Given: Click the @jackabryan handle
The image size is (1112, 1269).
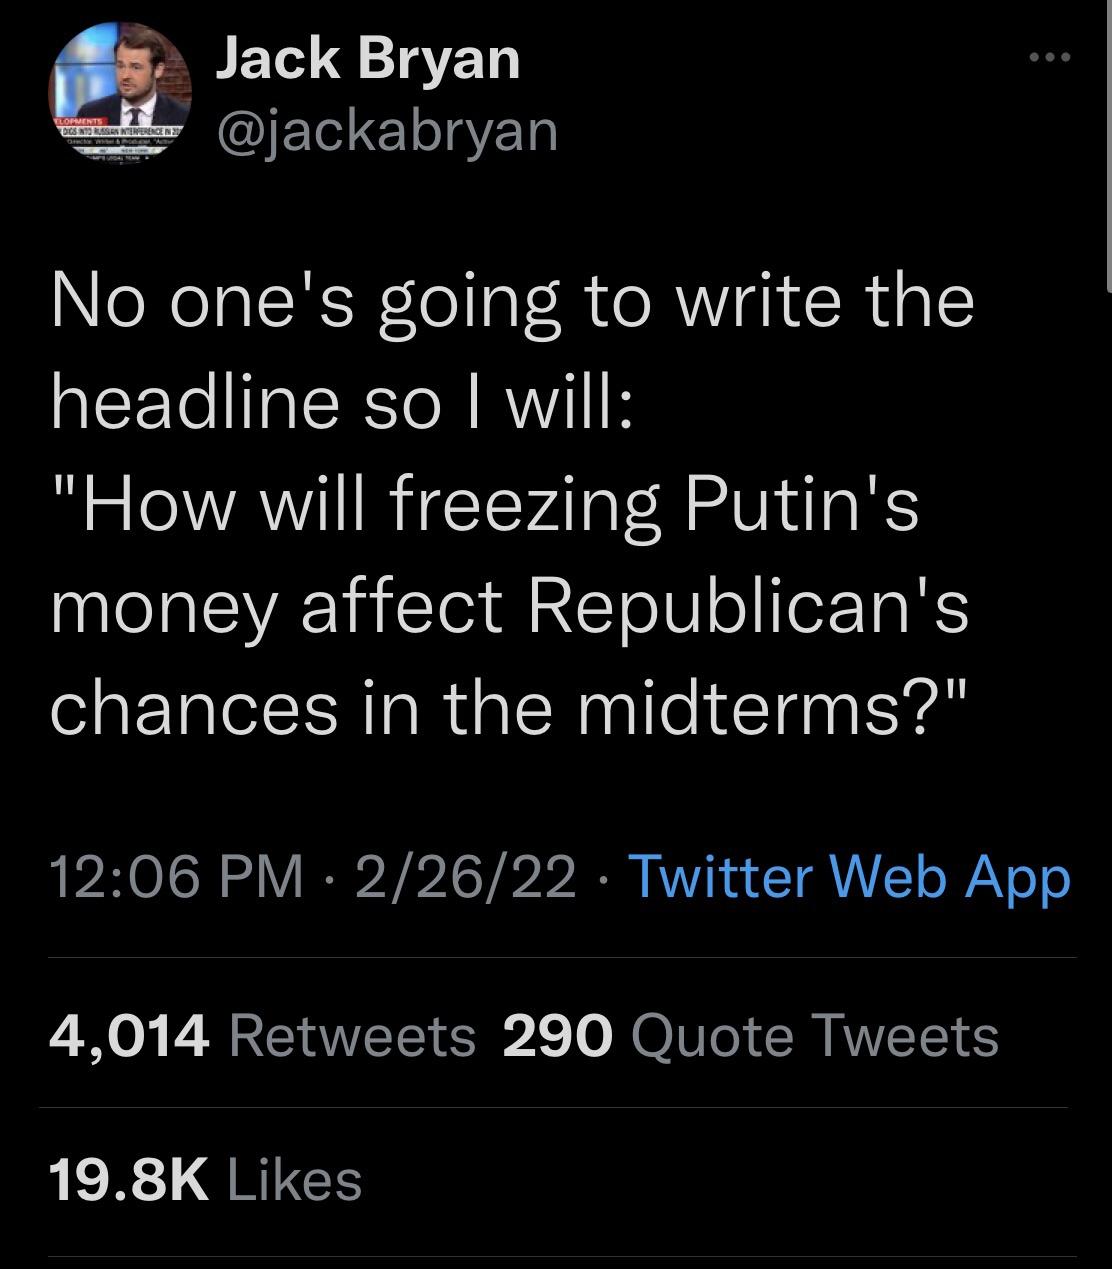Looking at the screenshot, I should click(x=387, y=130).
